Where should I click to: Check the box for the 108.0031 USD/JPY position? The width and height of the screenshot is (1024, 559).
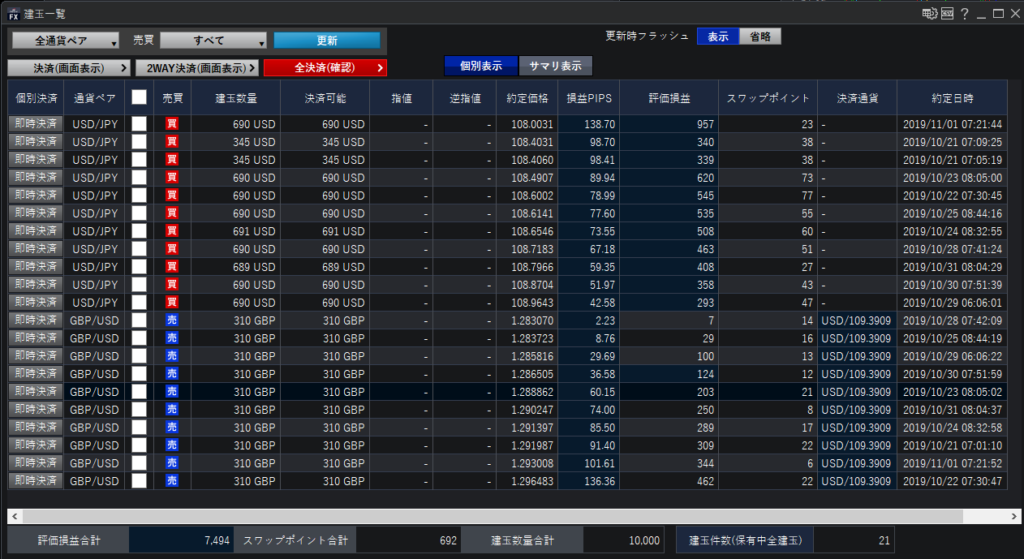(x=139, y=123)
